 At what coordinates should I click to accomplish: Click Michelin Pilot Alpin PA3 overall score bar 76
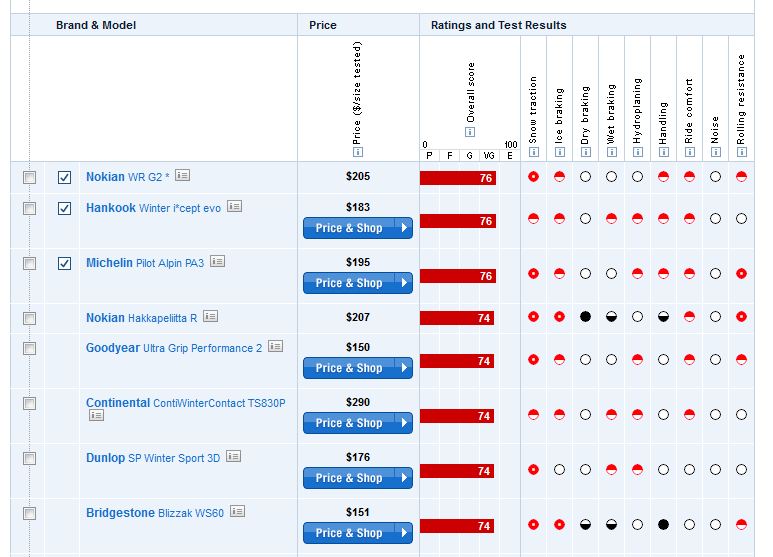[458, 276]
